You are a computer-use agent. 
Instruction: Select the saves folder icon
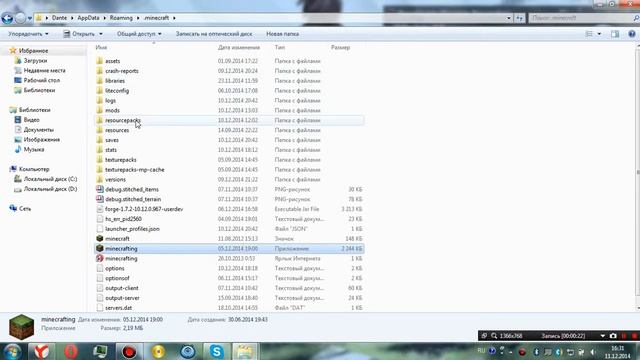[100, 140]
